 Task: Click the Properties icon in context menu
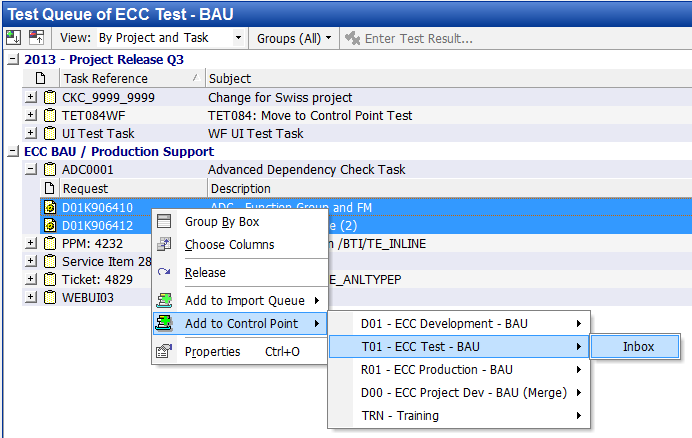click(x=165, y=352)
